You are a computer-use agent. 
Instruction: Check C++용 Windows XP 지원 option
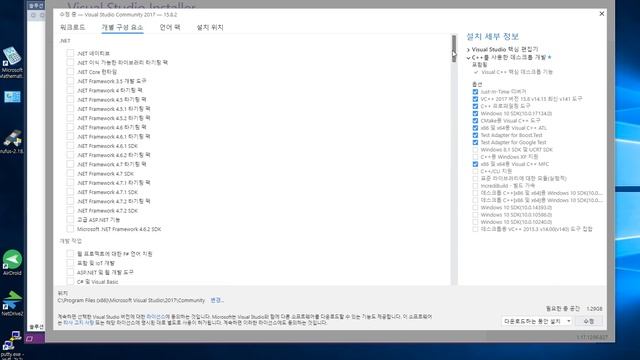[x=475, y=157]
